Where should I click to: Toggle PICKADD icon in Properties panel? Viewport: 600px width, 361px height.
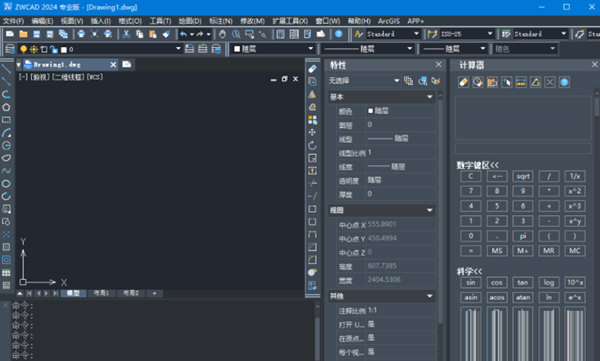click(408, 81)
